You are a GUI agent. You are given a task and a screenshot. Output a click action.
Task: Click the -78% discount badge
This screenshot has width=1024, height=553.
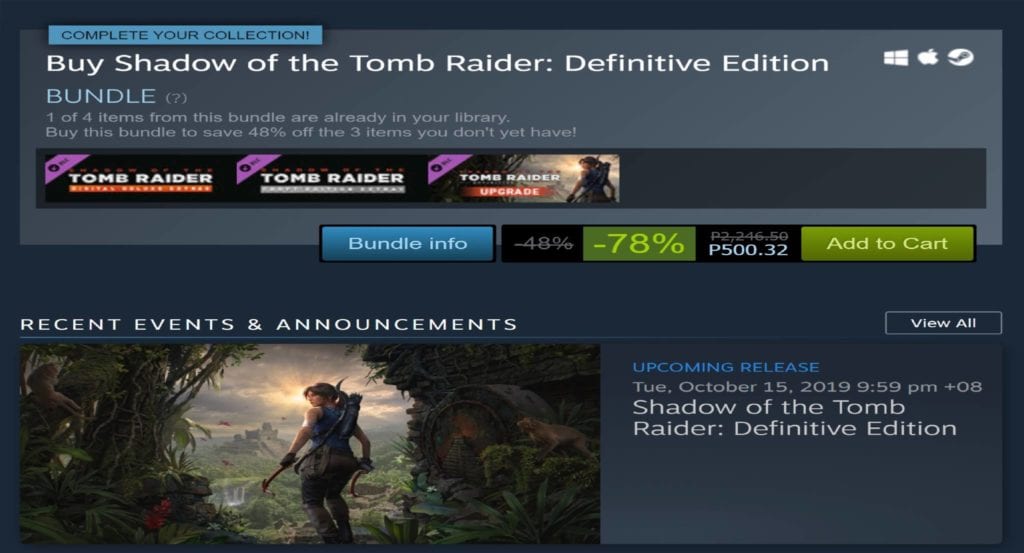point(639,244)
